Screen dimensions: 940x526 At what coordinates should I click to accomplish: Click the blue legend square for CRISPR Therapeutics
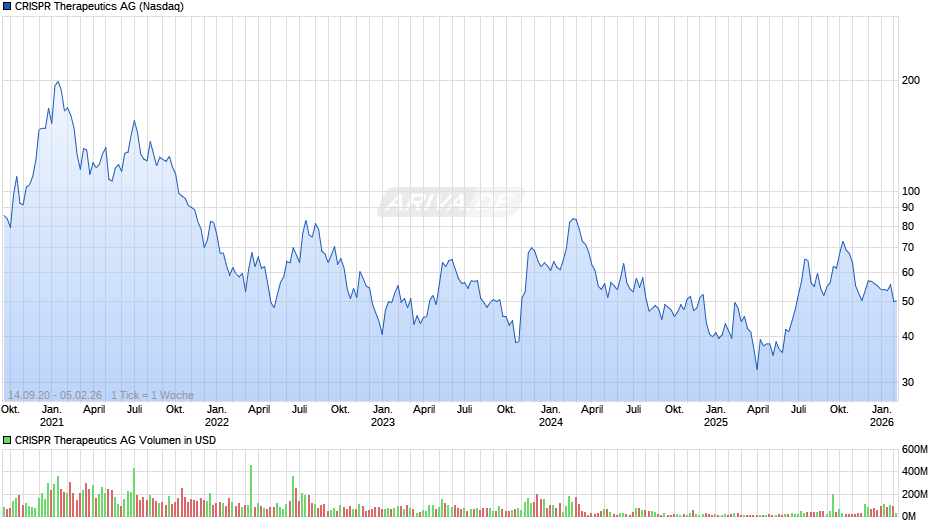pos(7,7)
